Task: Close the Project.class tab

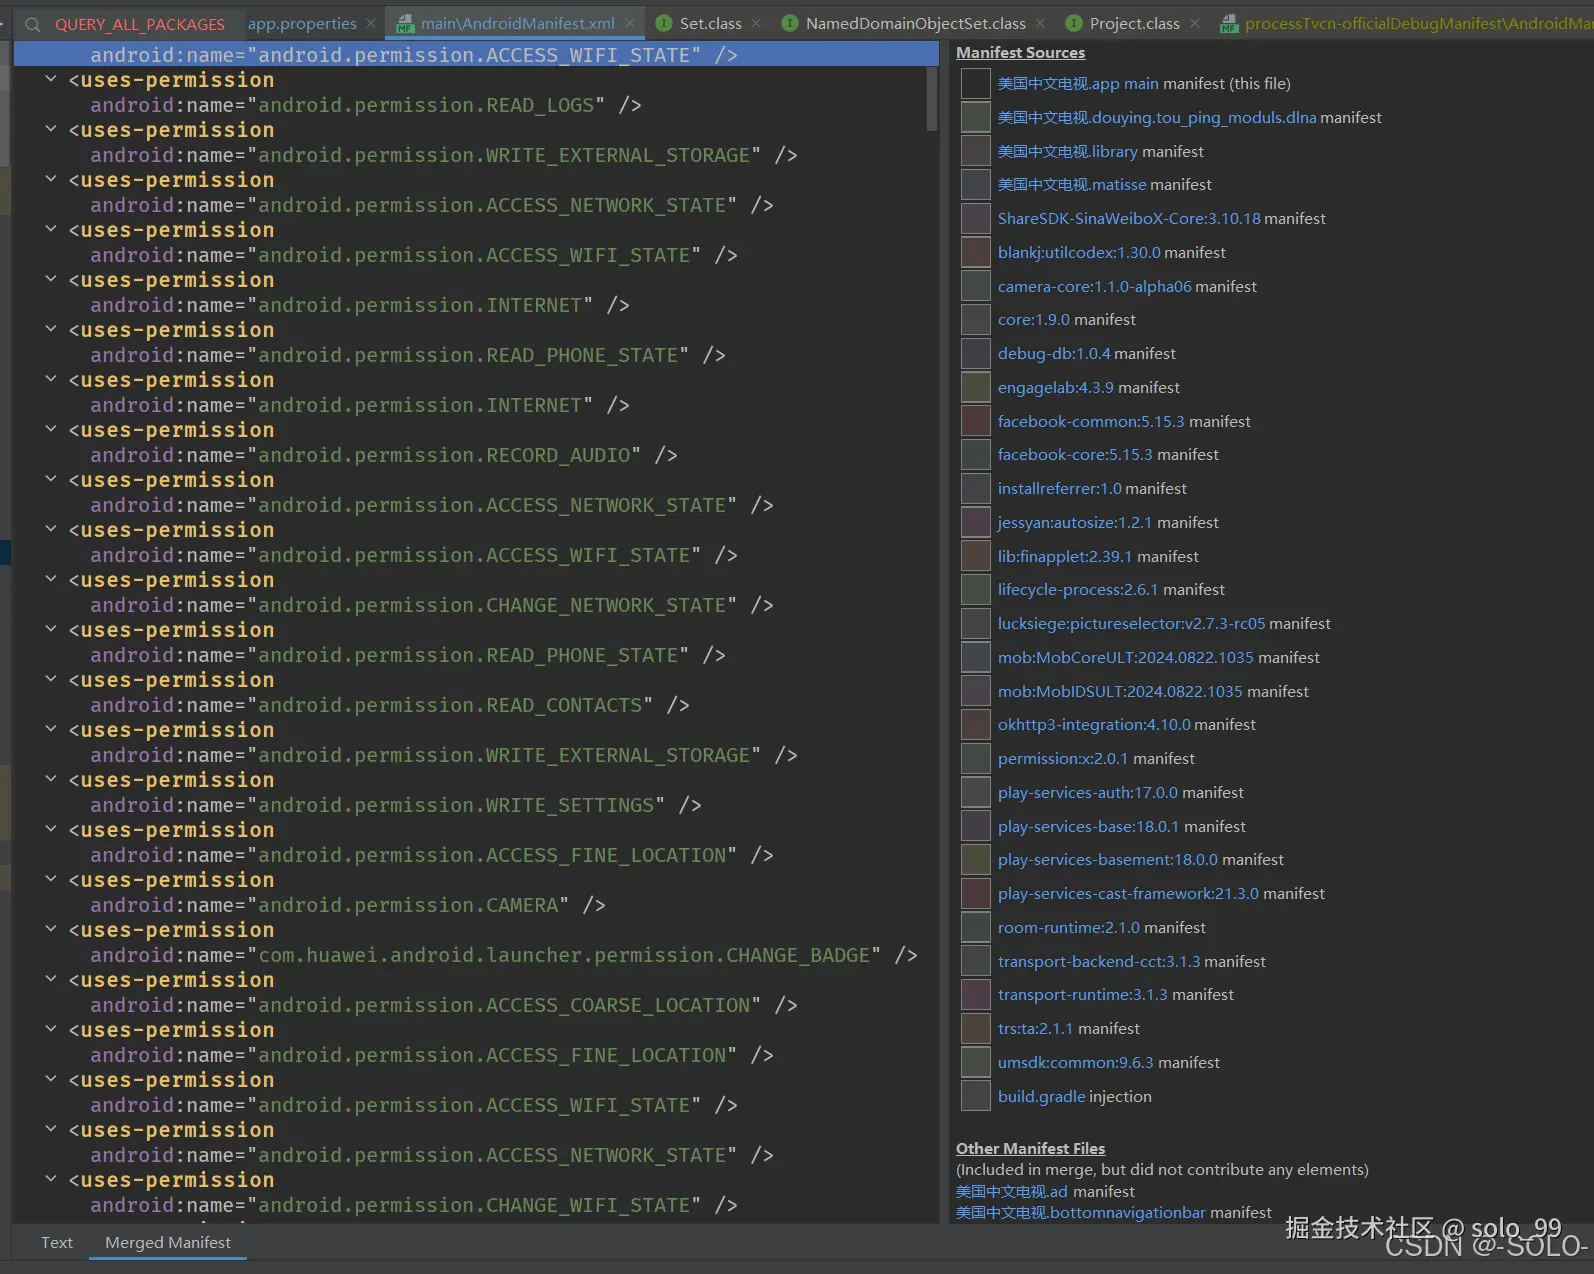Action: [x=1195, y=23]
